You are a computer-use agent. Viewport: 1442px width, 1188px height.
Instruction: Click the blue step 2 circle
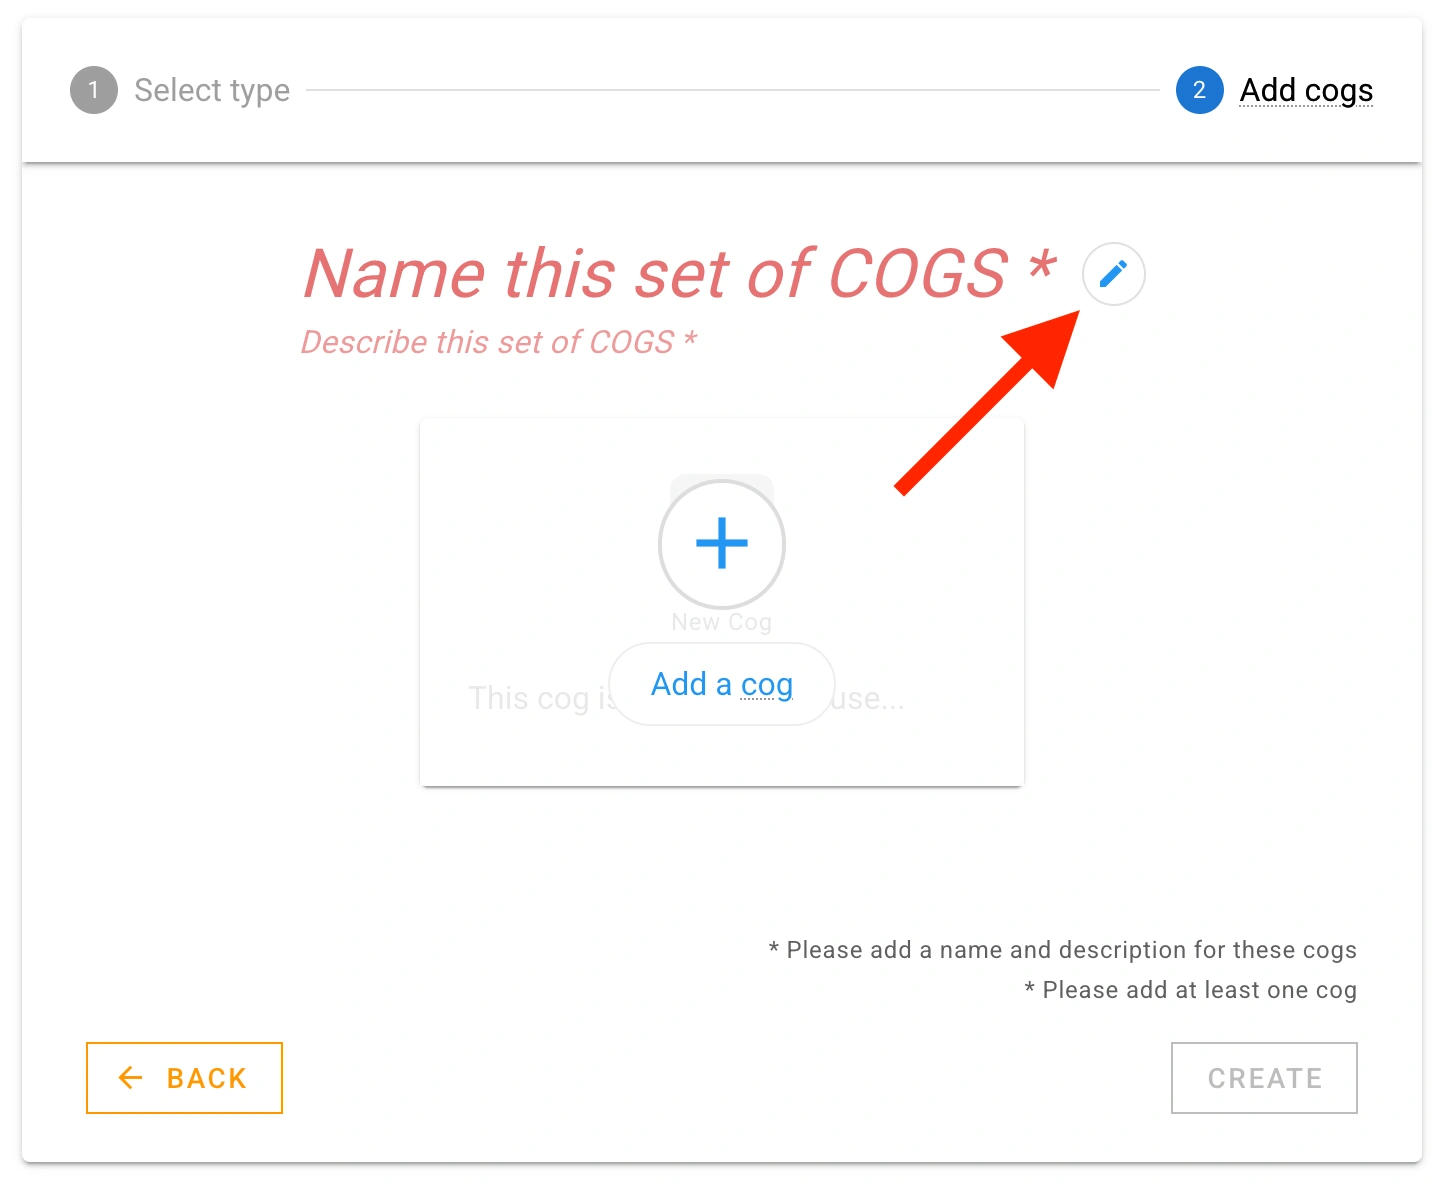pyautogui.click(x=1199, y=90)
